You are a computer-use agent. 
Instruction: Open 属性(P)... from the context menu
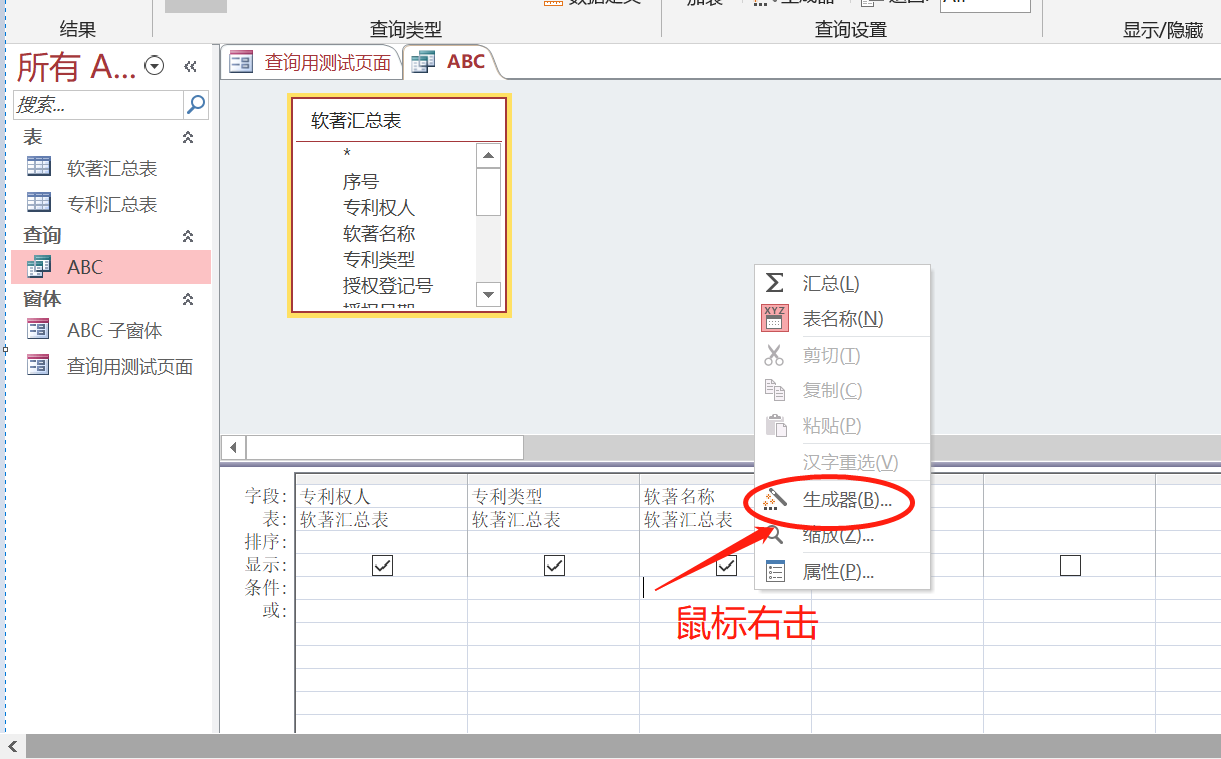[842, 572]
